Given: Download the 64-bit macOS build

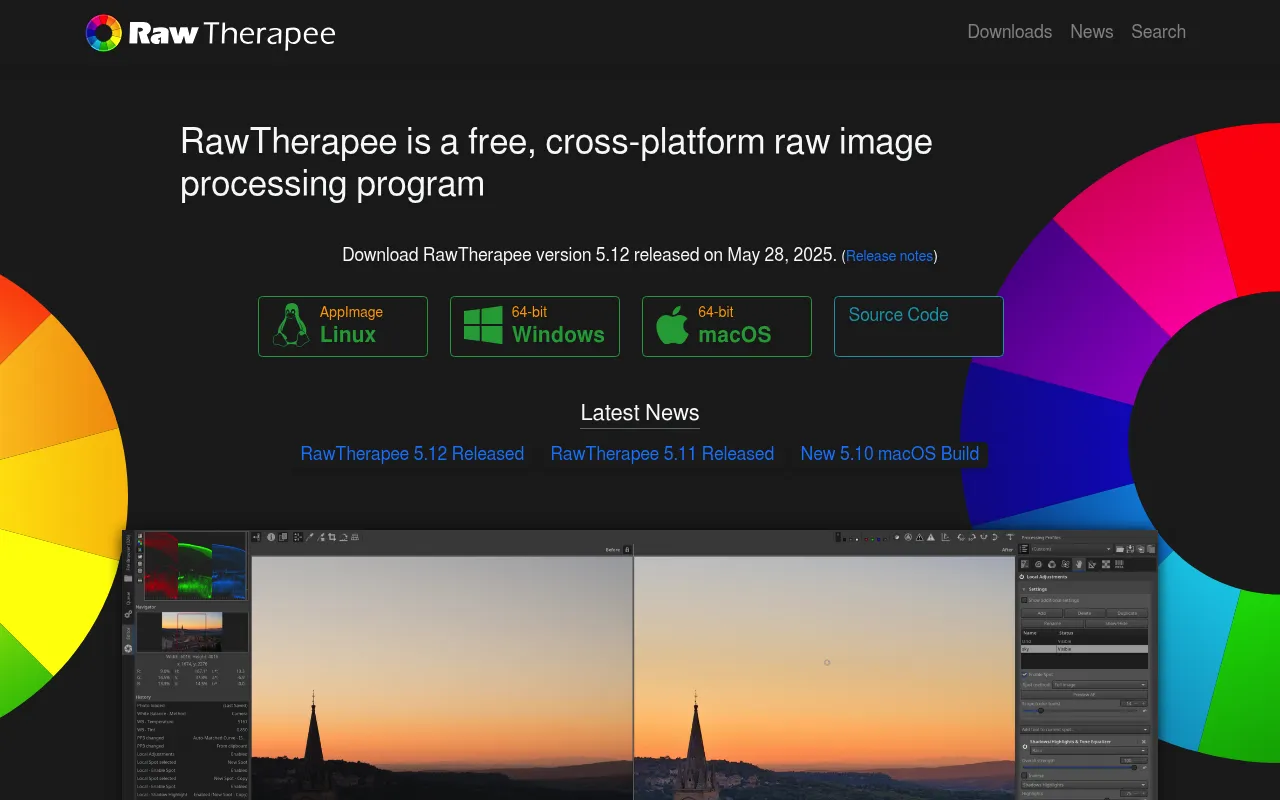Looking at the screenshot, I should pyautogui.click(x=727, y=326).
